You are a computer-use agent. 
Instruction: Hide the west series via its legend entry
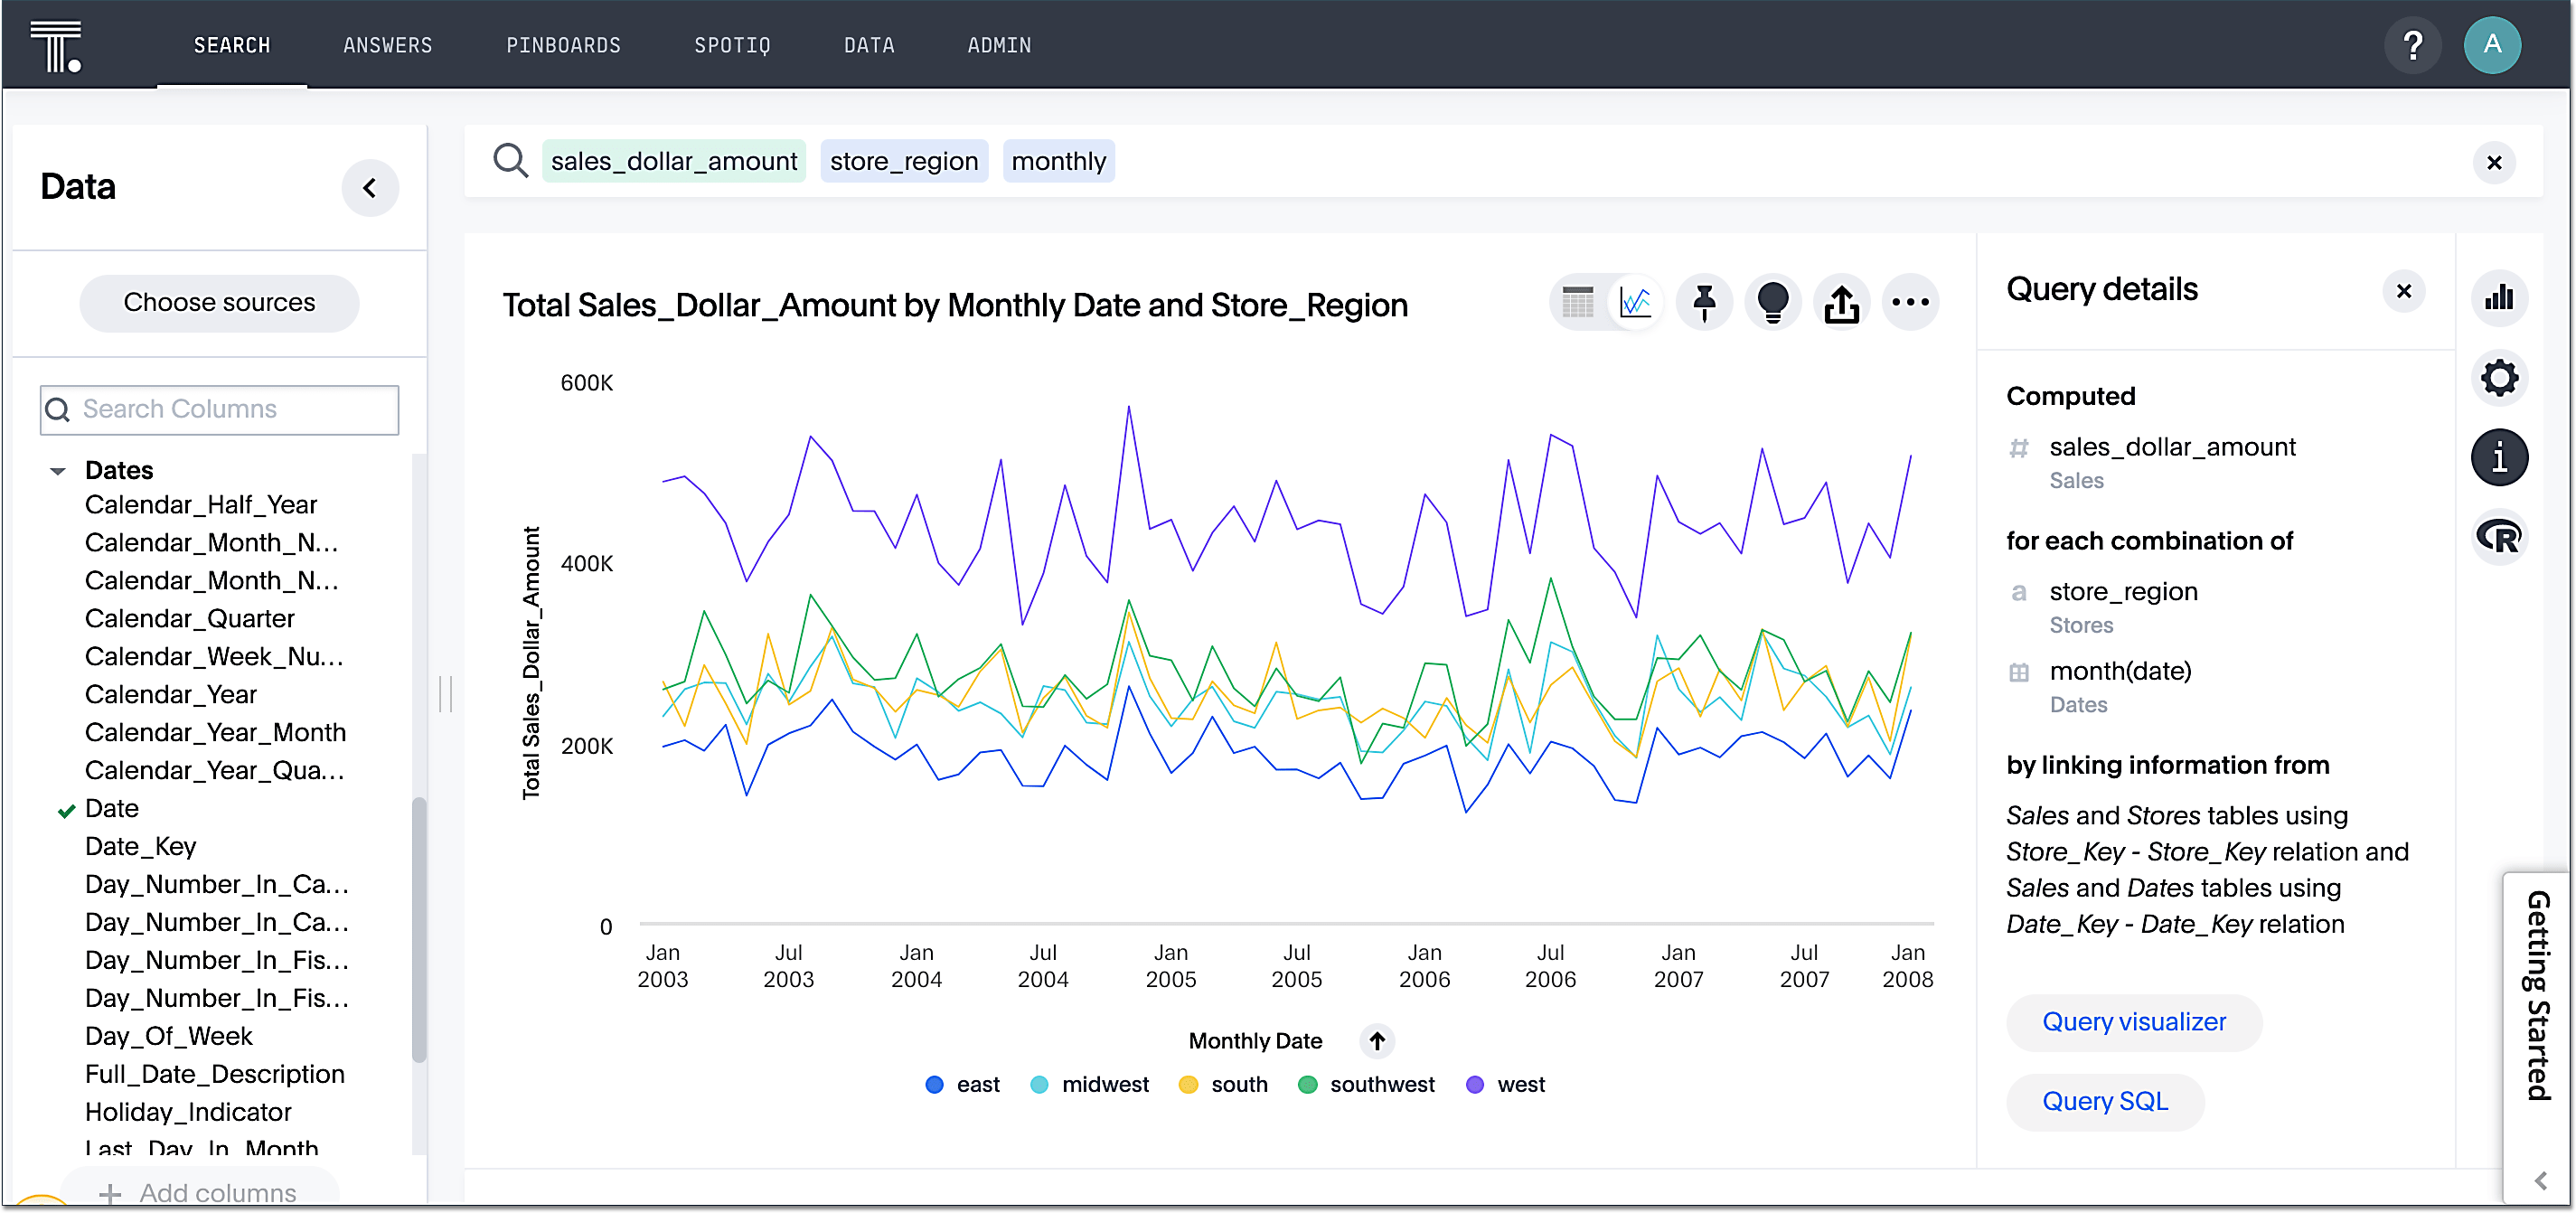pyautogui.click(x=1505, y=1083)
